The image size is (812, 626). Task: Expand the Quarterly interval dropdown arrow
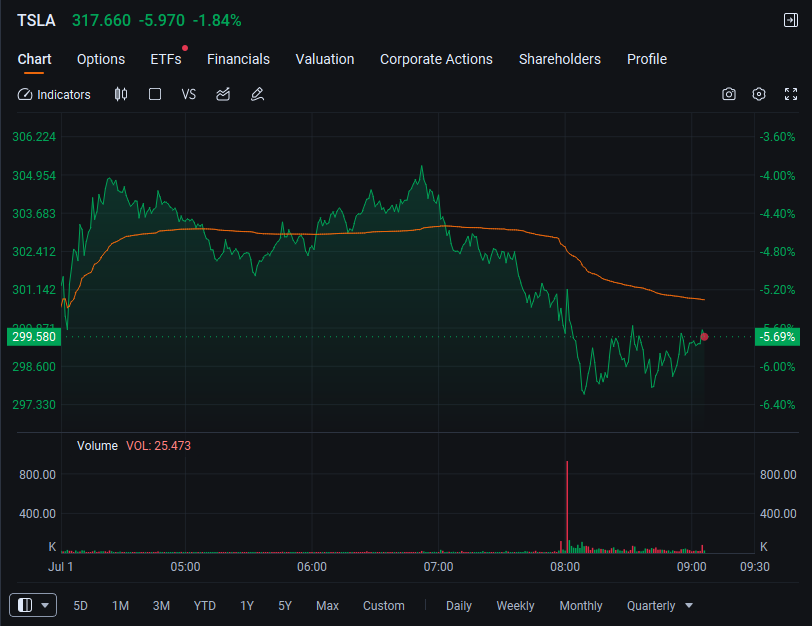689,605
